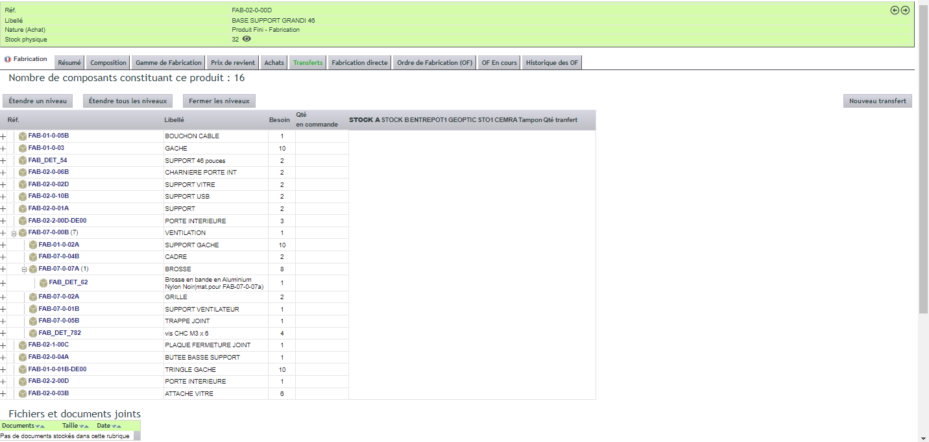
Task: Click the Étendre tous les niveaux button
Action: point(127,101)
